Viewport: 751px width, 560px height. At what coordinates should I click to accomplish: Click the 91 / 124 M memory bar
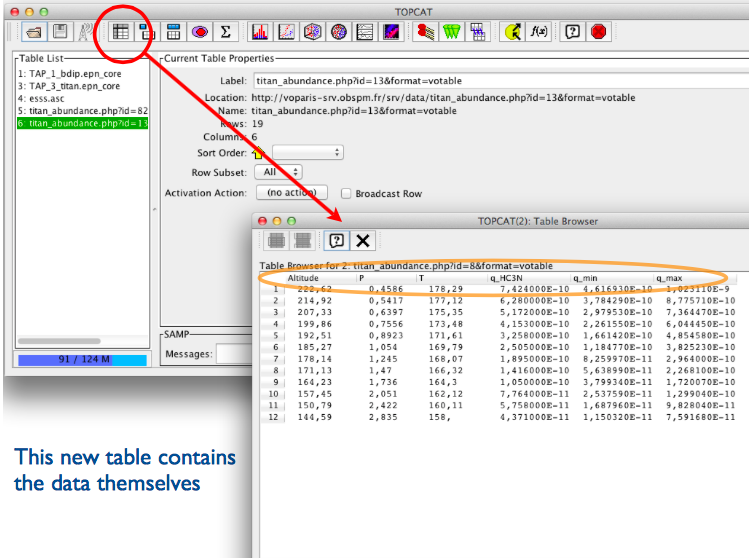[82, 360]
